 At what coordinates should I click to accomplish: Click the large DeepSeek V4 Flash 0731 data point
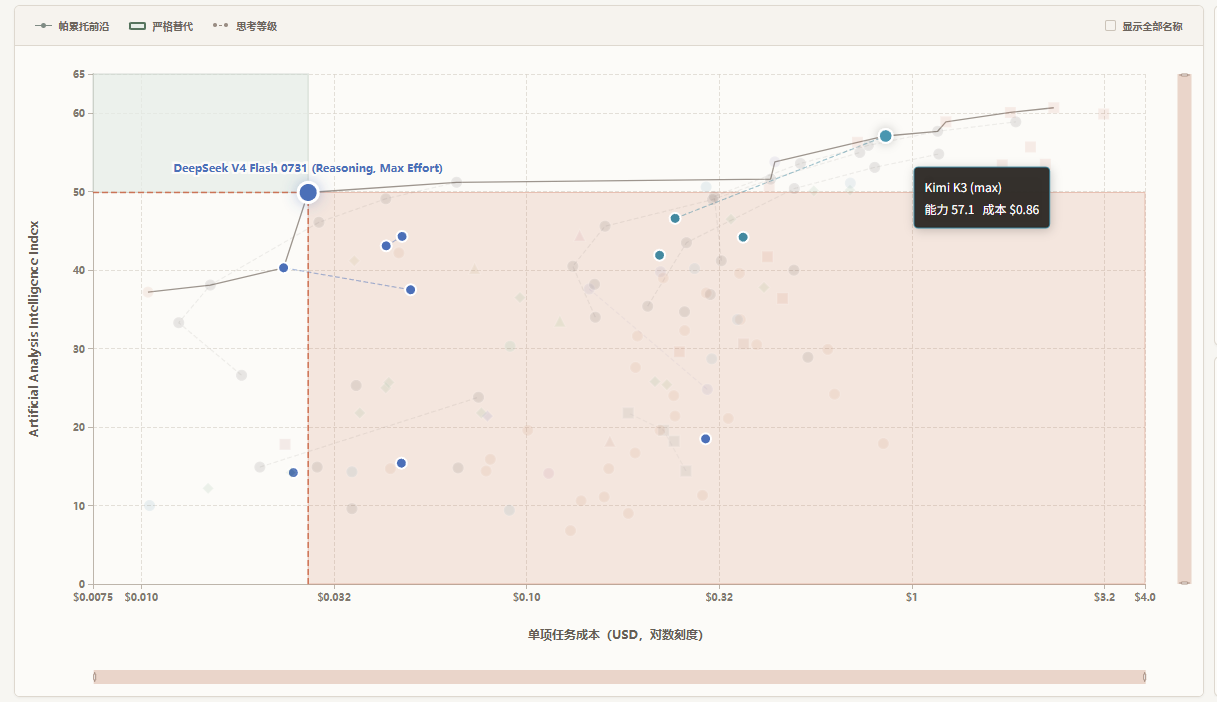pos(308,192)
